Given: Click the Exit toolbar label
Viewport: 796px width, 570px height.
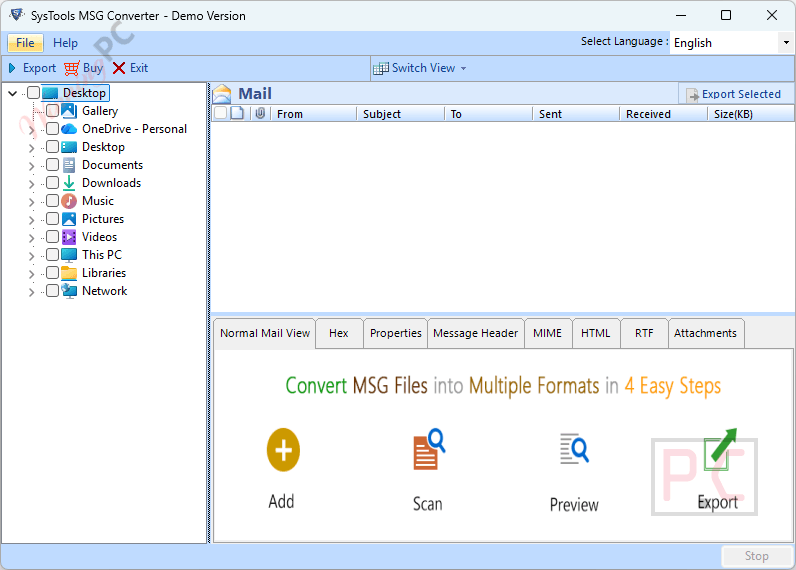Looking at the screenshot, I should tap(139, 68).
